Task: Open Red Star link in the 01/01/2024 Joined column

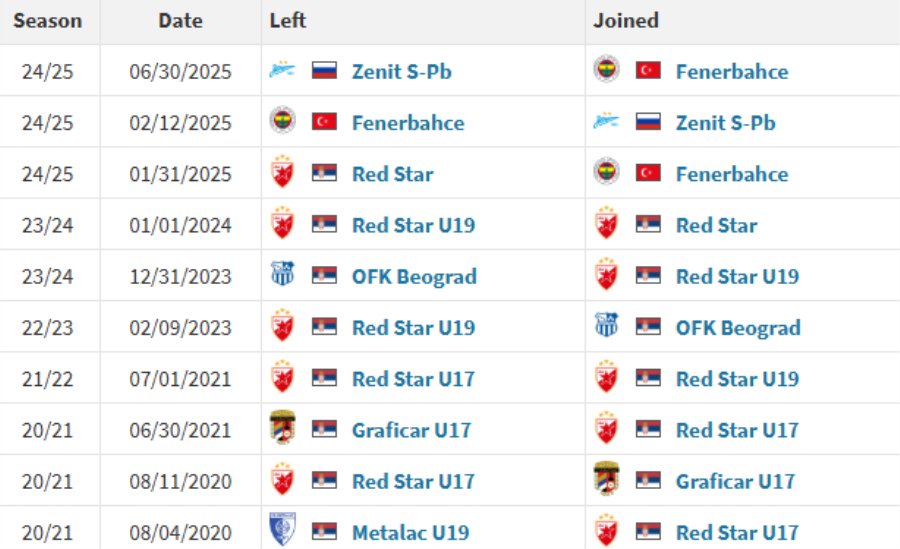Action: [x=716, y=225]
